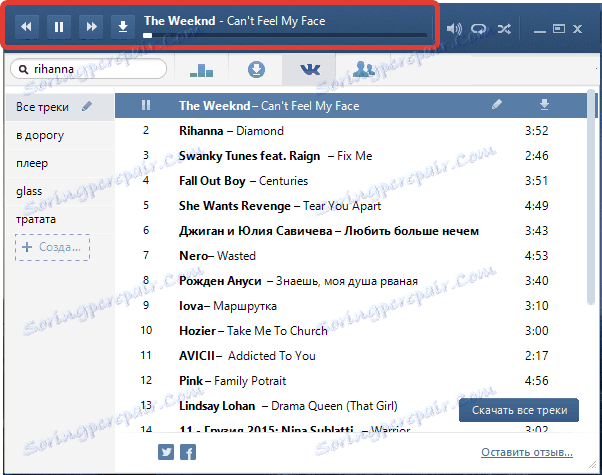Open the тратата playlist

click(x=60, y=219)
